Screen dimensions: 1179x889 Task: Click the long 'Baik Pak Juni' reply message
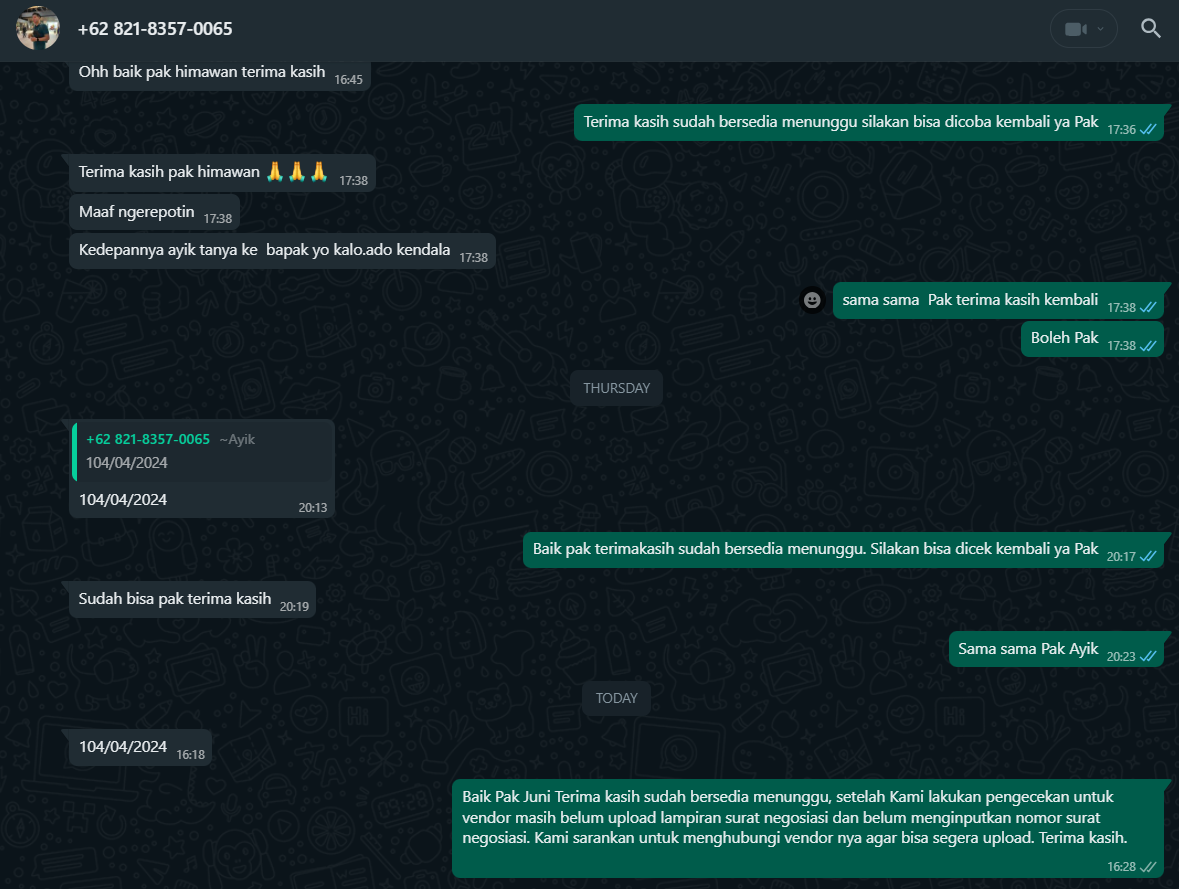click(795, 817)
